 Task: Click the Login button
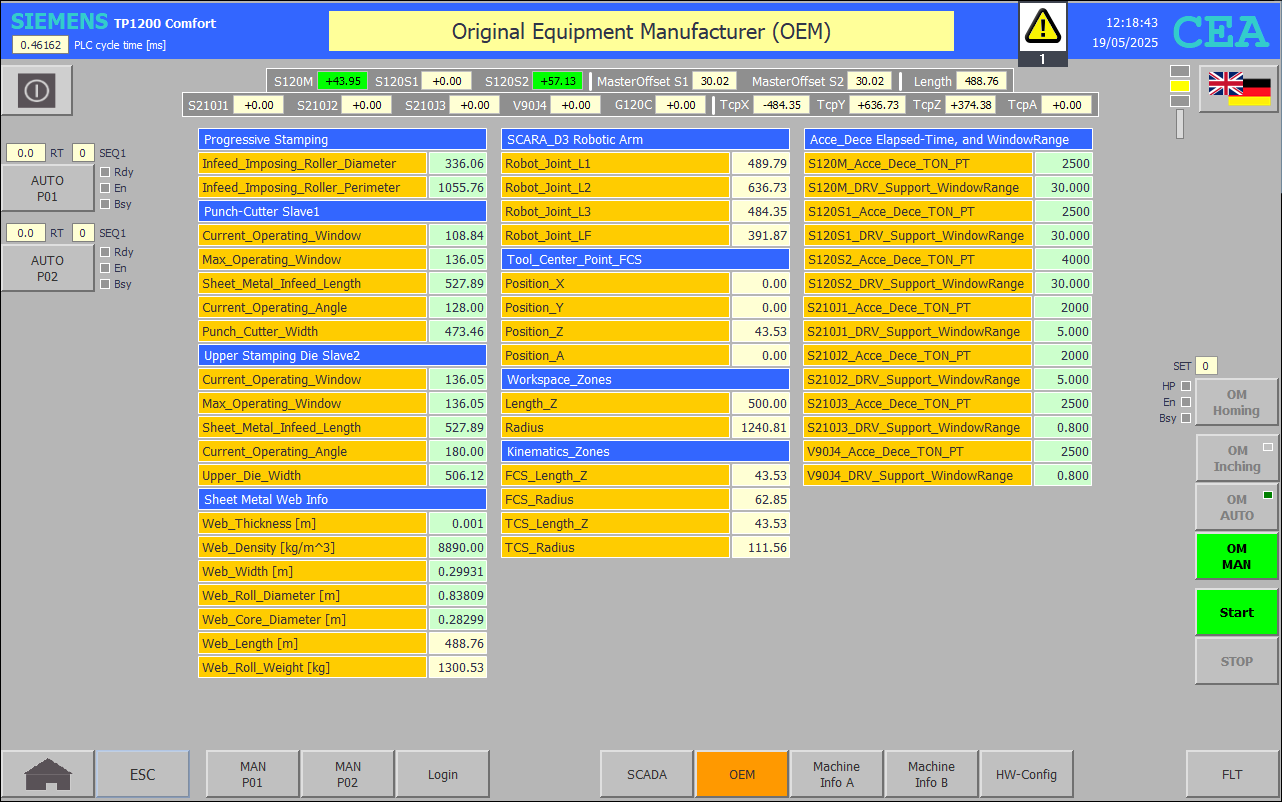(x=442, y=774)
